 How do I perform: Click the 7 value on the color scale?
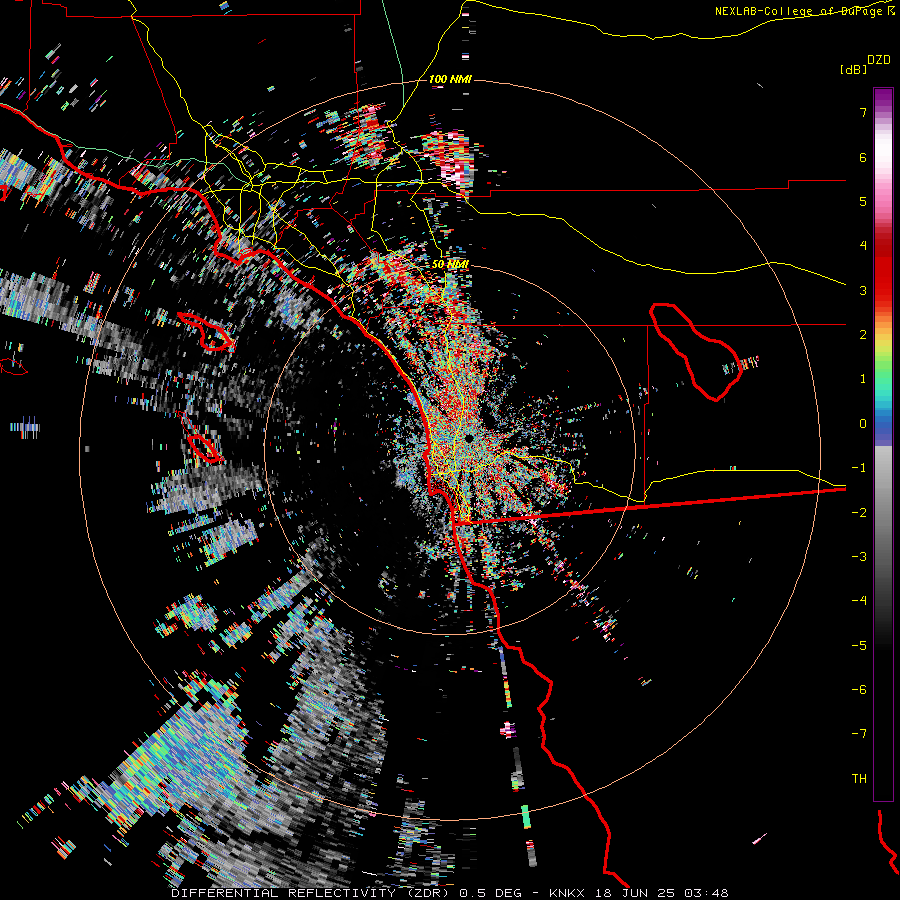coord(863,112)
